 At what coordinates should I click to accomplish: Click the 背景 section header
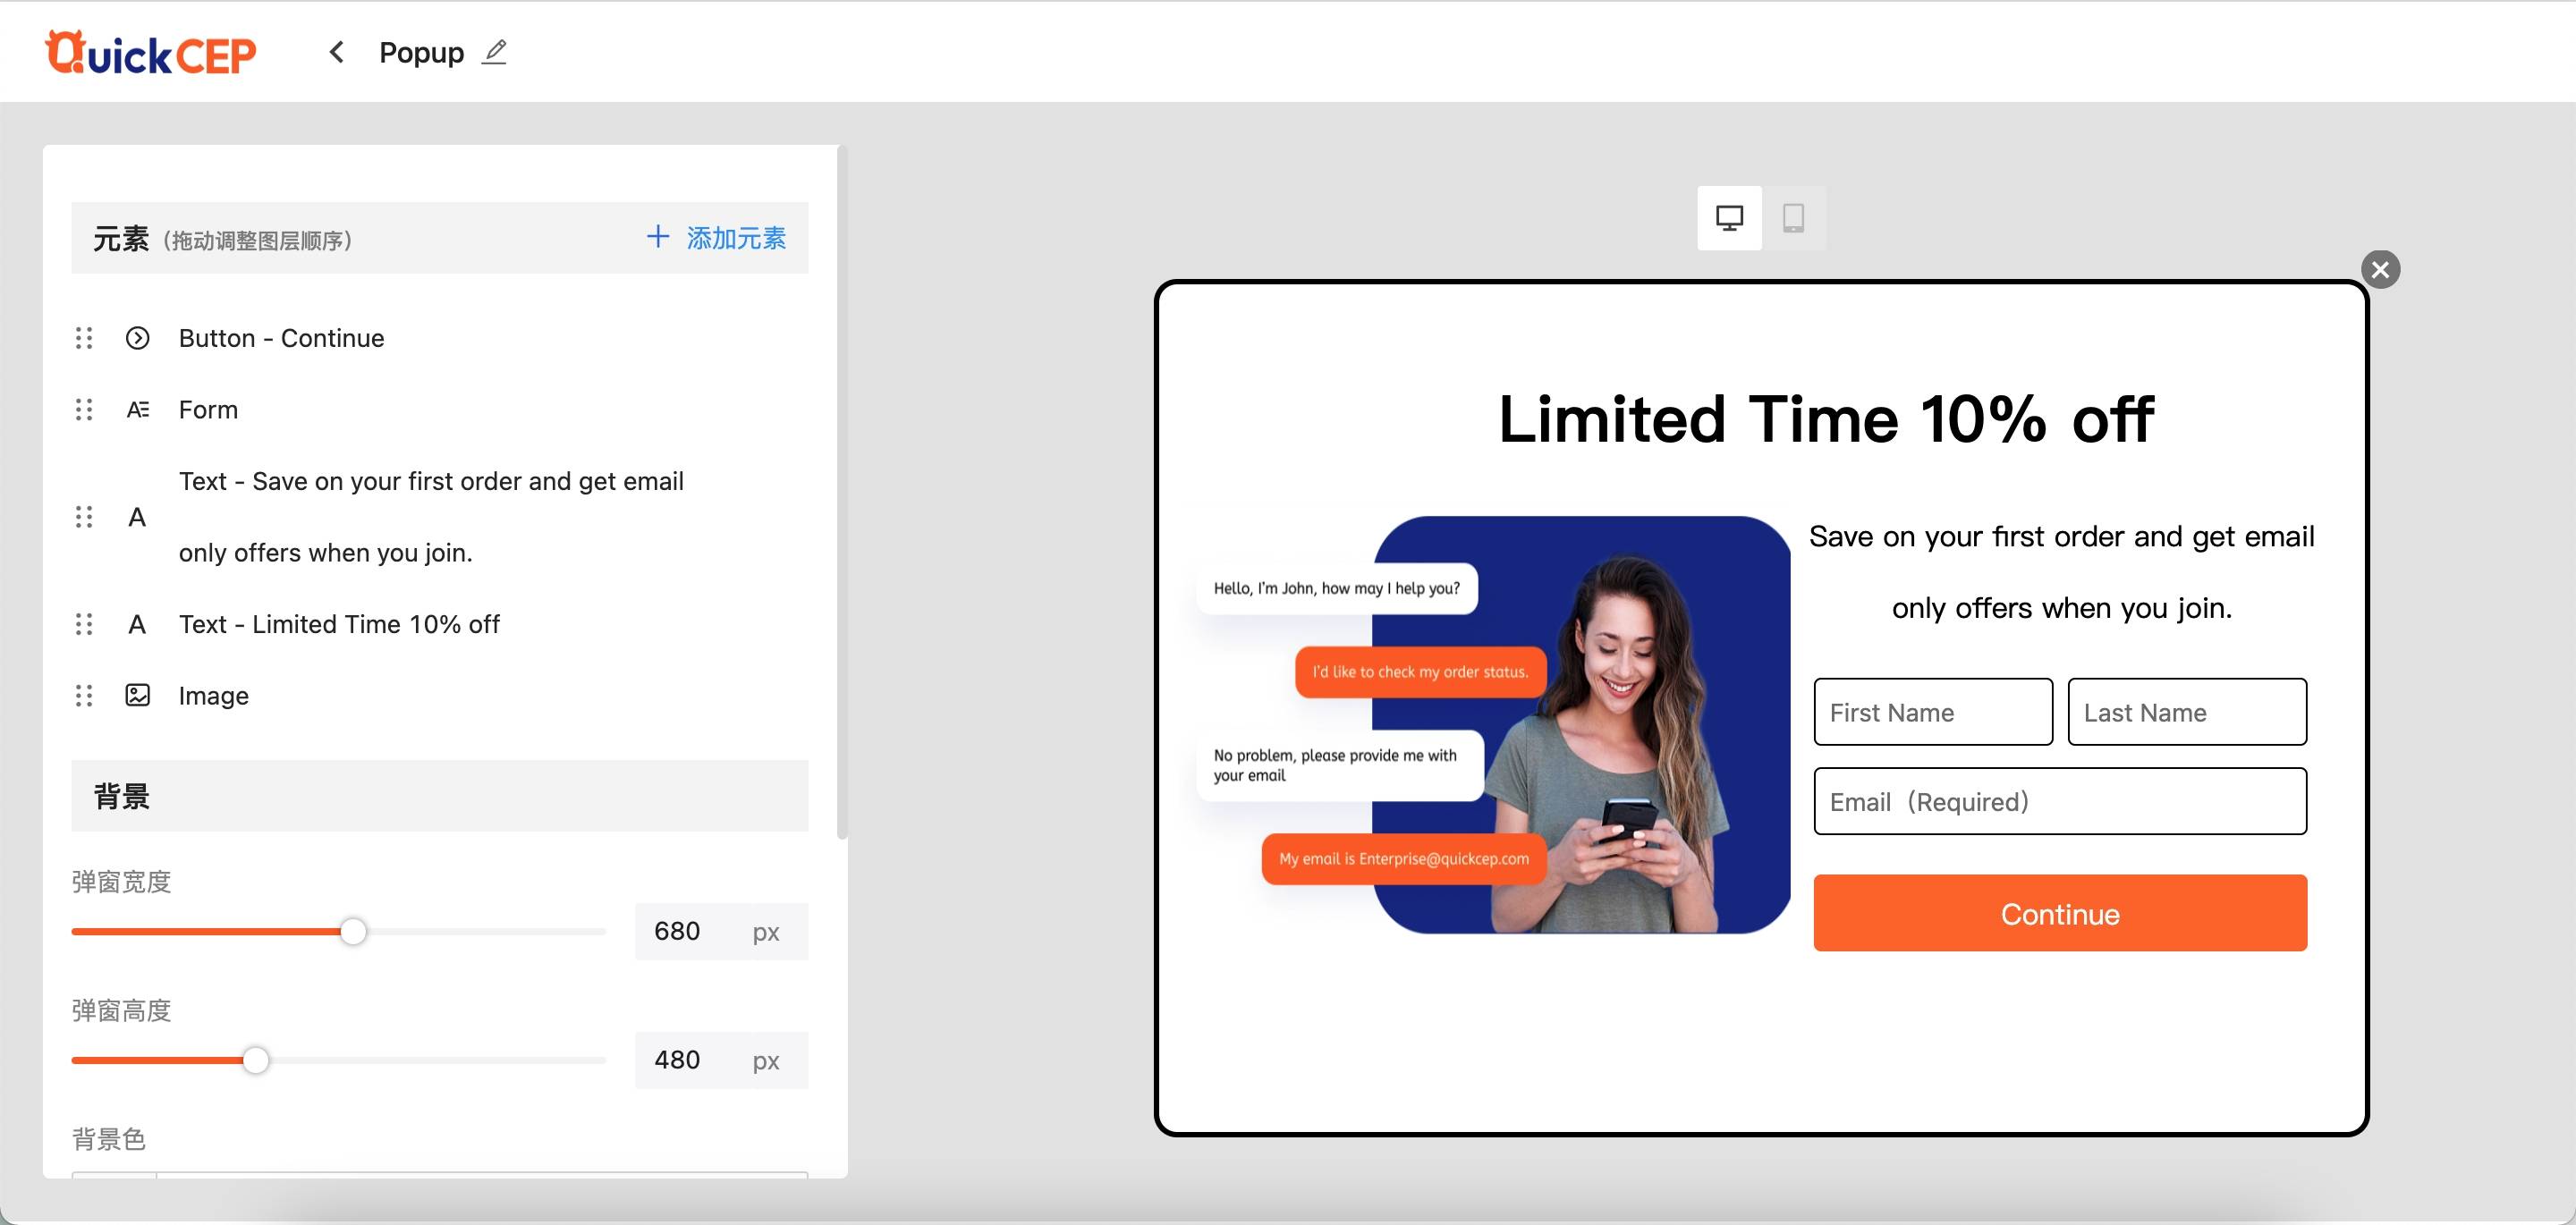(440, 796)
